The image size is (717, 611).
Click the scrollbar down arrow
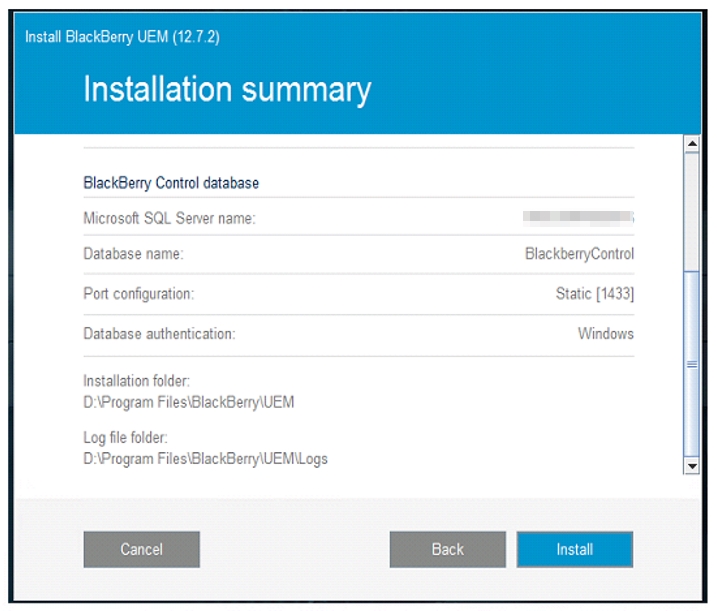(690, 466)
